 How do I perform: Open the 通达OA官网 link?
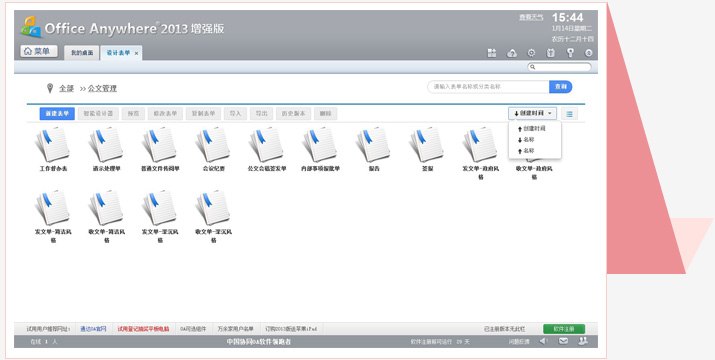tap(93, 329)
